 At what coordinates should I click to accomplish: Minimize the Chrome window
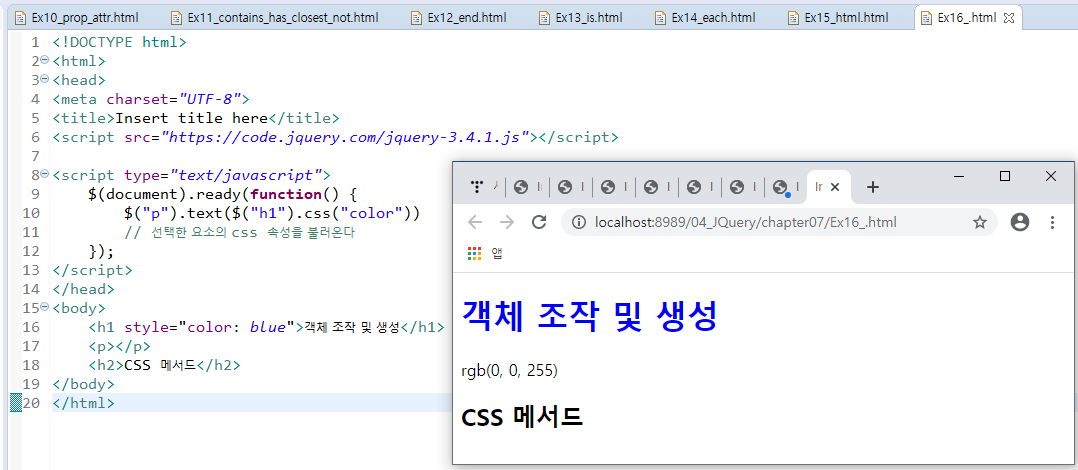tap(960, 177)
